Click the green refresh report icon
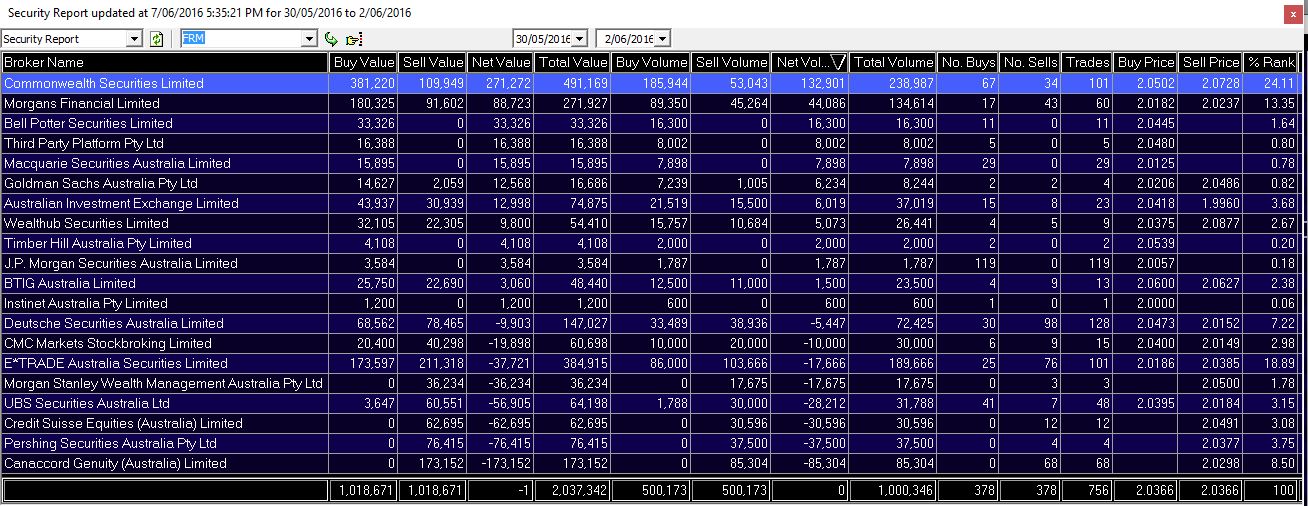Image resolution: width=1308 pixels, height=506 pixels. 156,39
